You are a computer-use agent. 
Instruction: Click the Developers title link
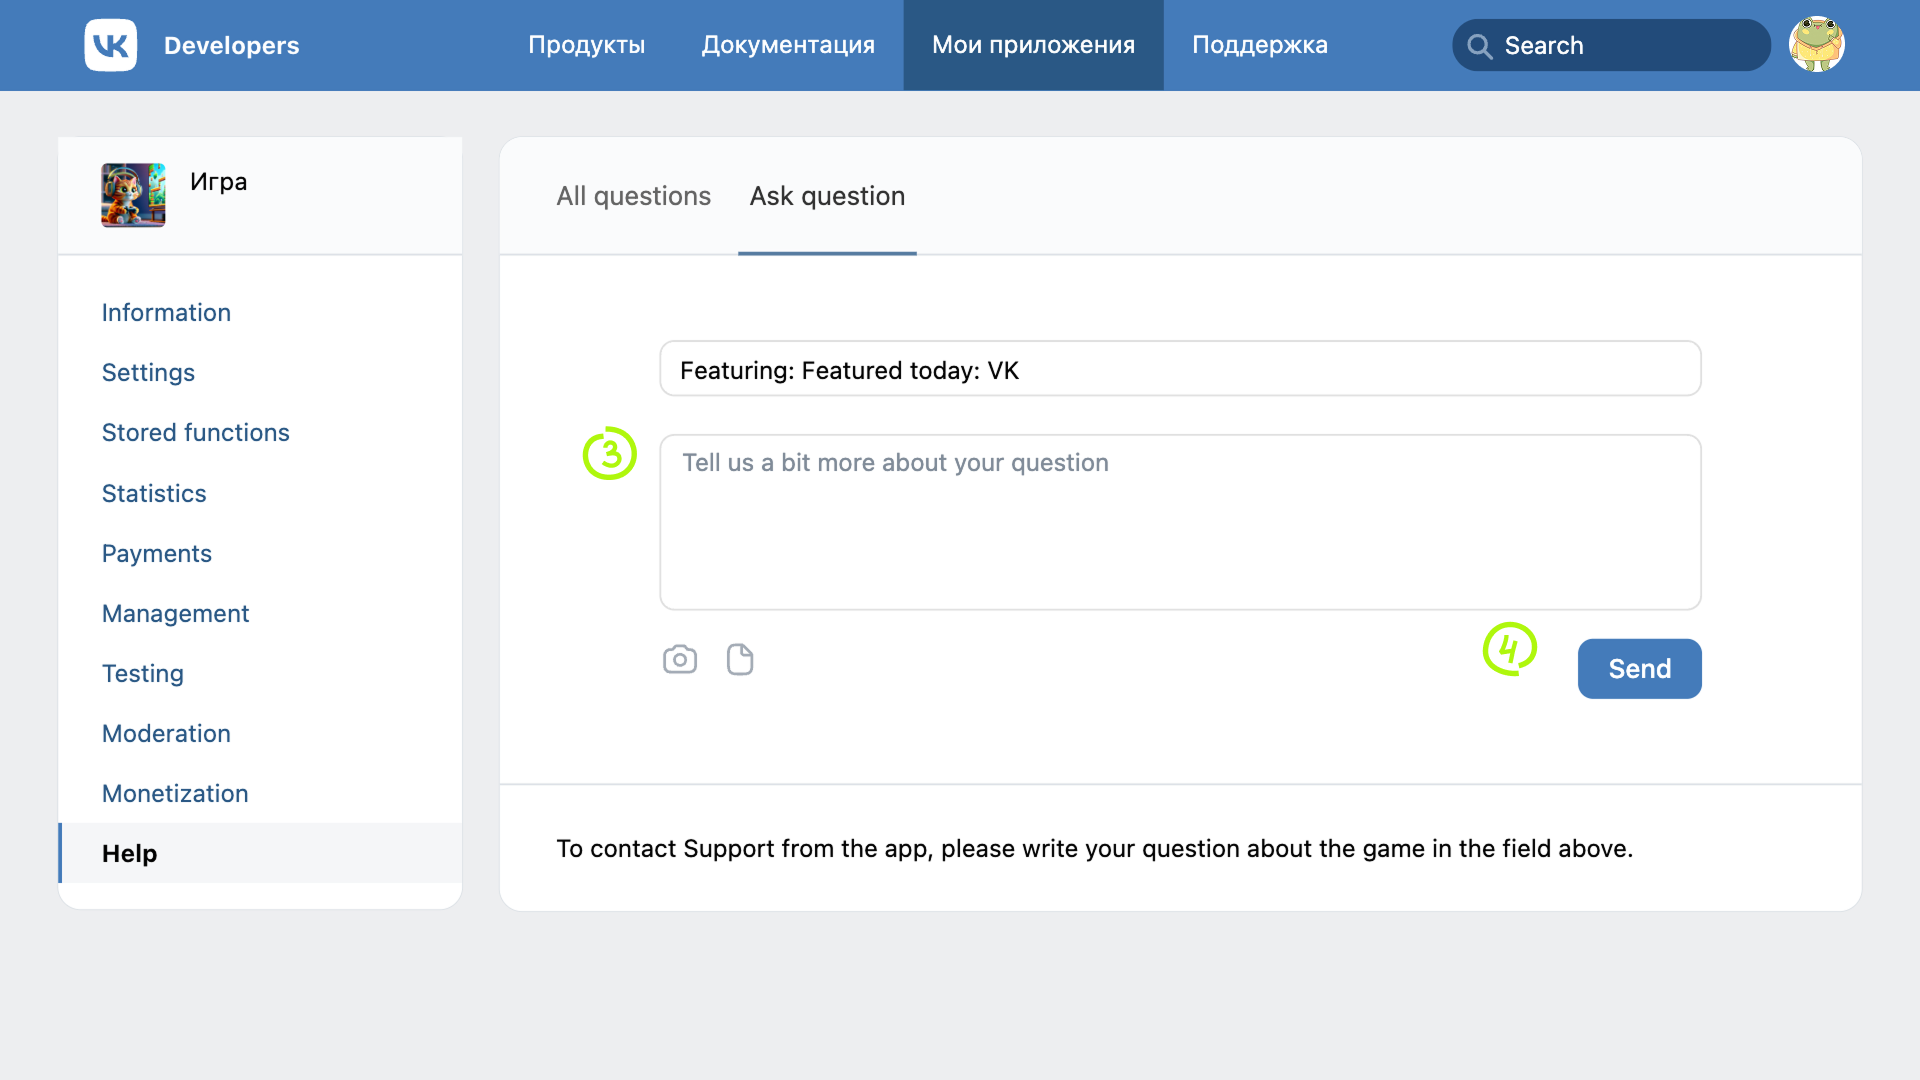tap(232, 46)
